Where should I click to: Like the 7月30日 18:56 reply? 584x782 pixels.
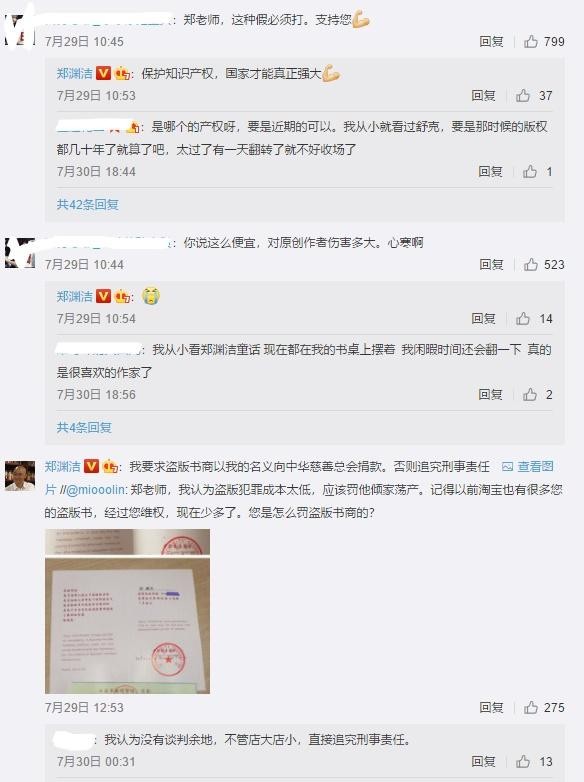click(x=530, y=394)
